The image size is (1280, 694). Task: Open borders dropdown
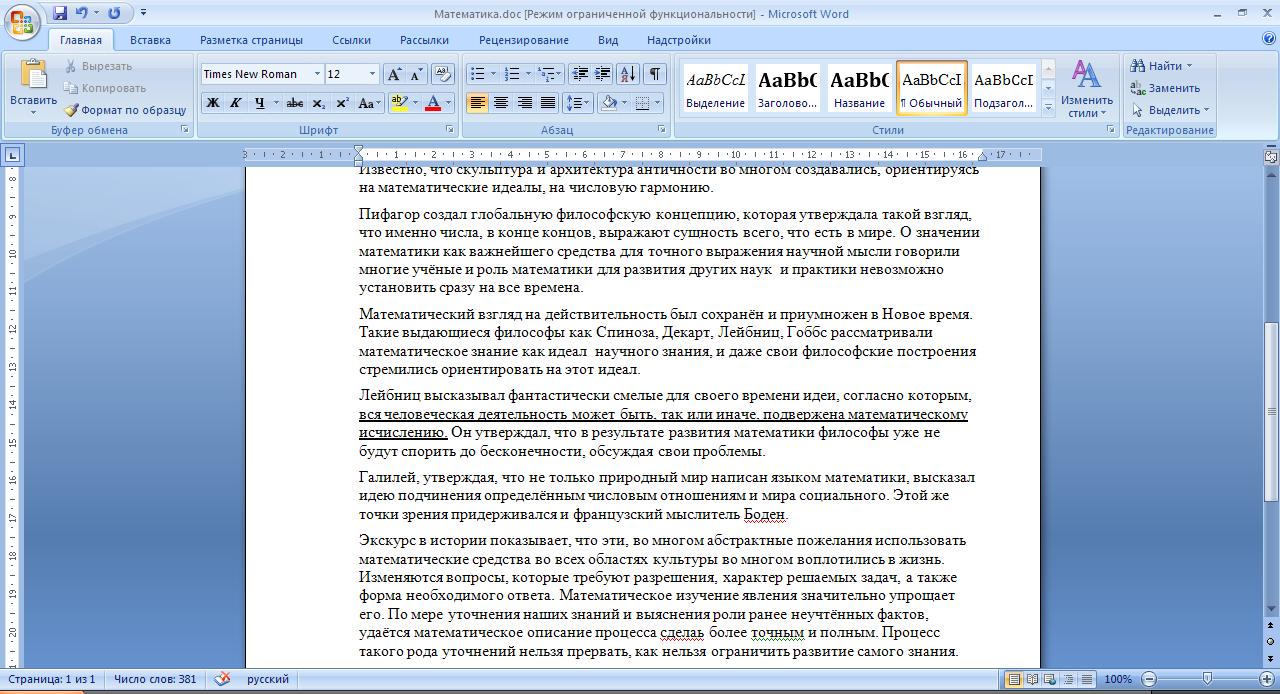click(x=655, y=103)
